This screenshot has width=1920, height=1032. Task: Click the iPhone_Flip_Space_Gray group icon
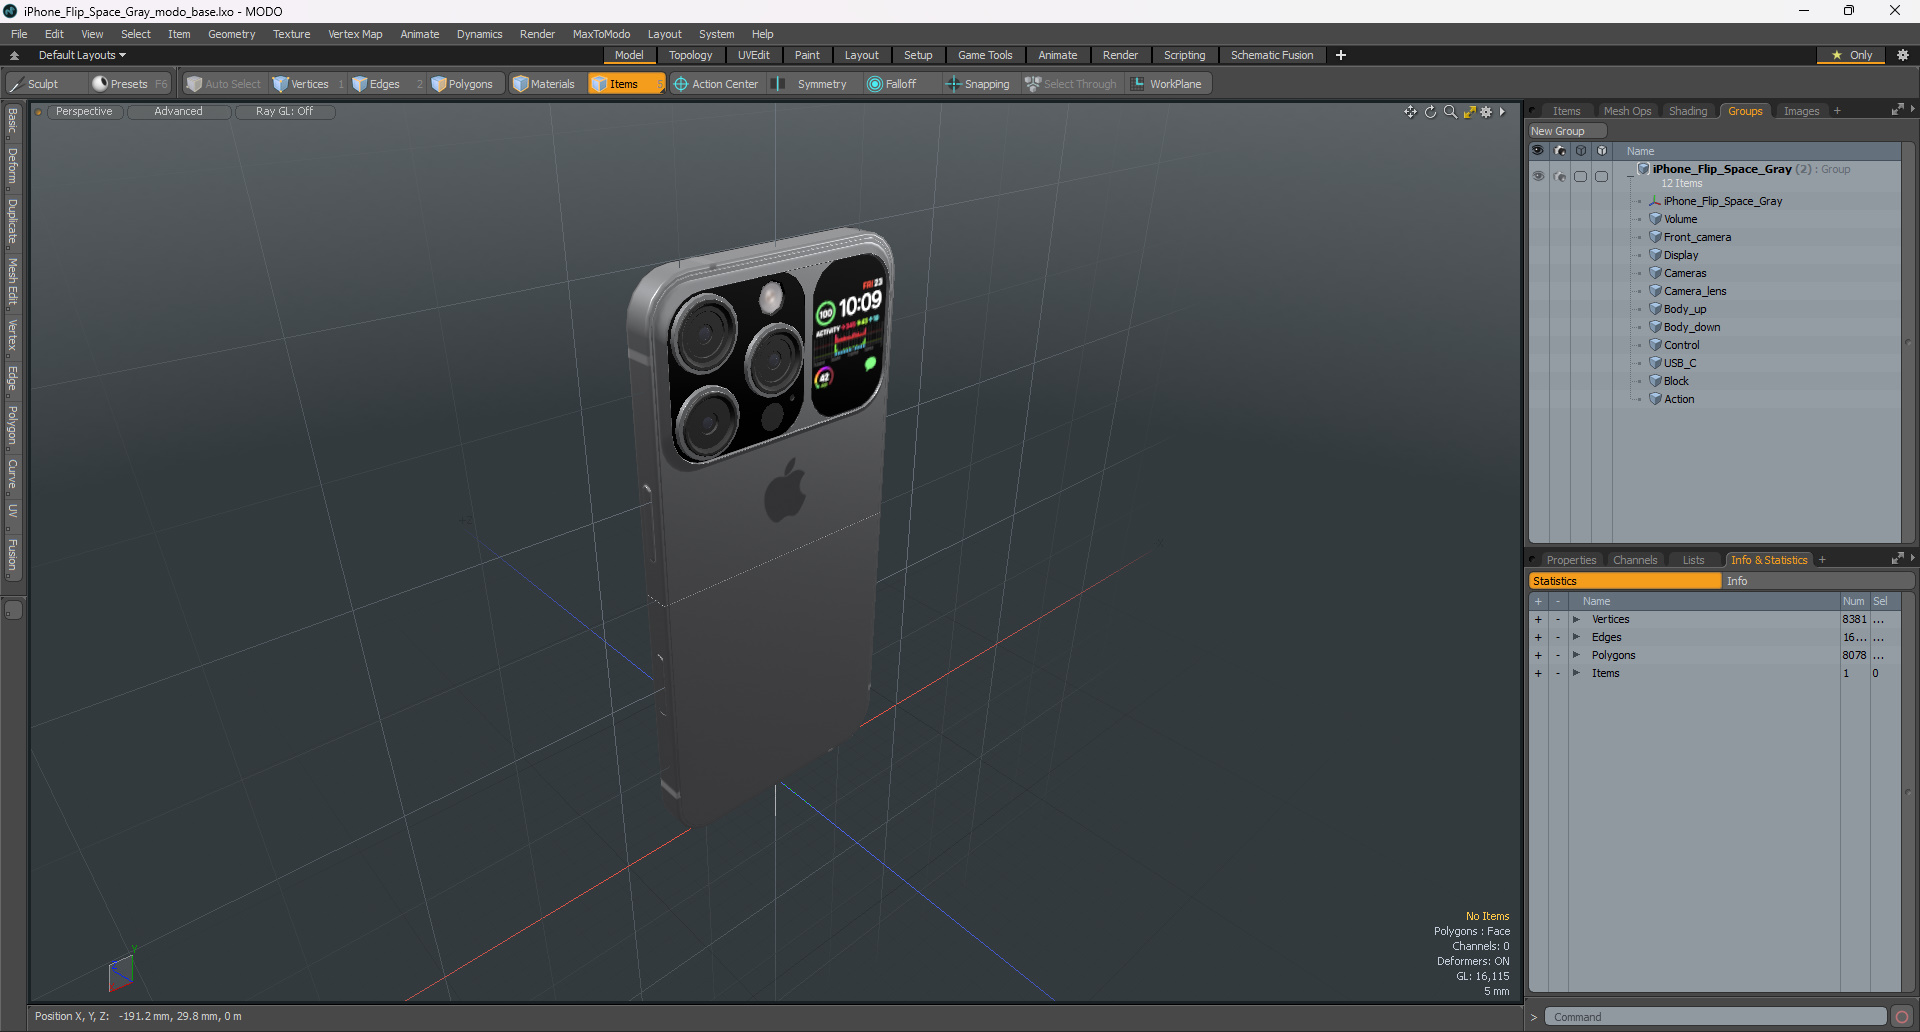1643,169
